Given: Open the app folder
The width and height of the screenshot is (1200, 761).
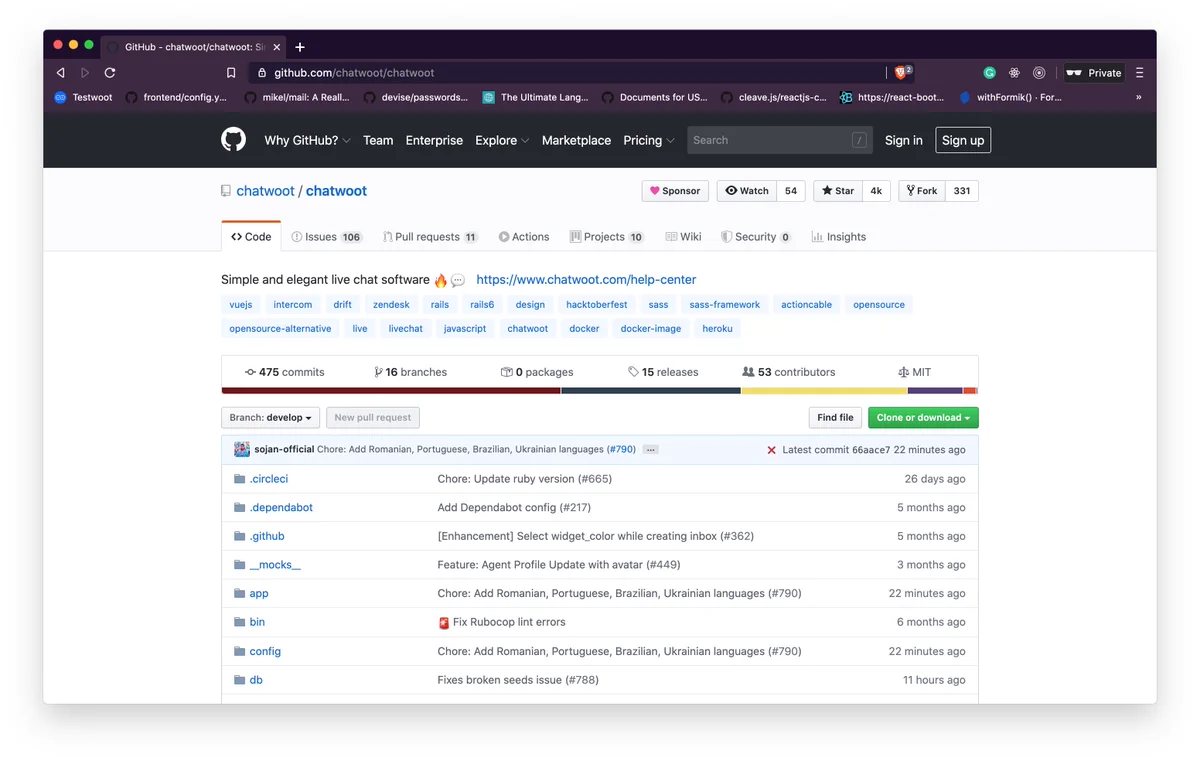Looking at the screenshot, I should pos(259,593).
